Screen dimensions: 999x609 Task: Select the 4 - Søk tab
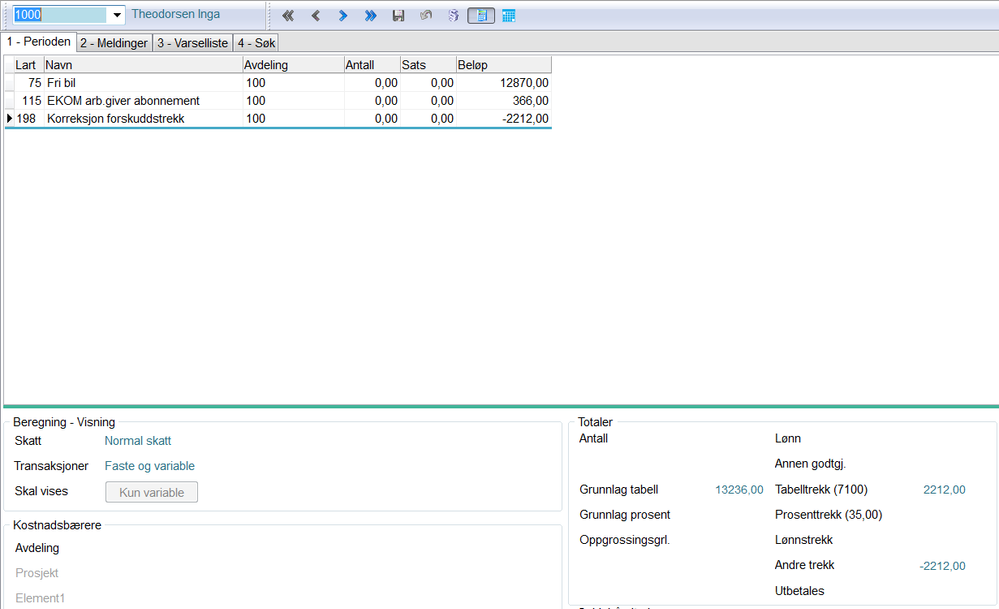256,43
